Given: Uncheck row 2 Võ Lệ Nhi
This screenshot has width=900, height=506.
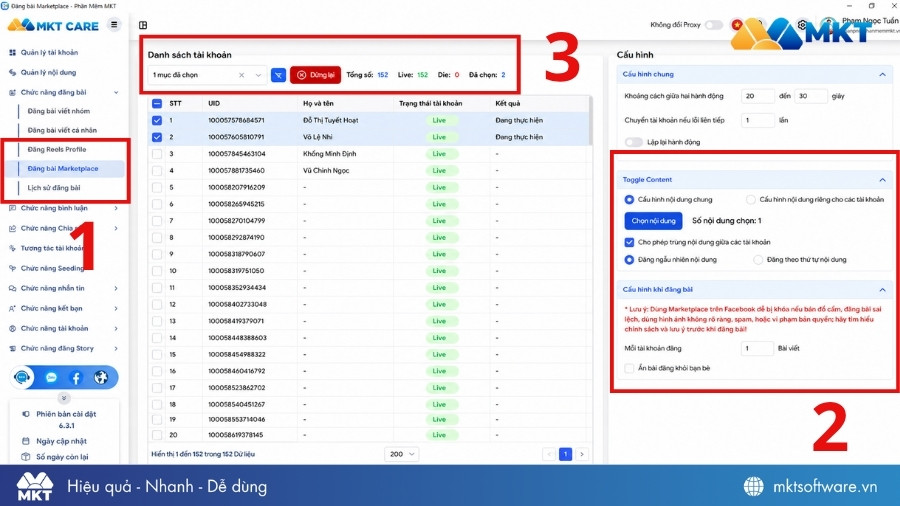Looking at the screenshot, I should tap(157, 137).
